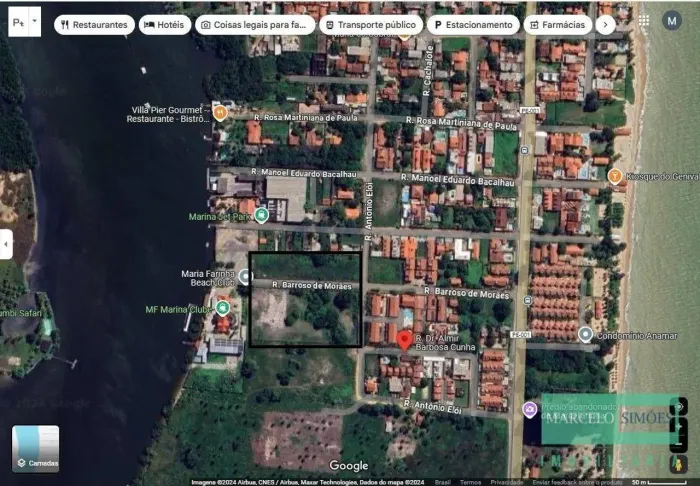Select the Farmácias chip
This screenshot has height=486, width=700.
click(x=558, y=25)
